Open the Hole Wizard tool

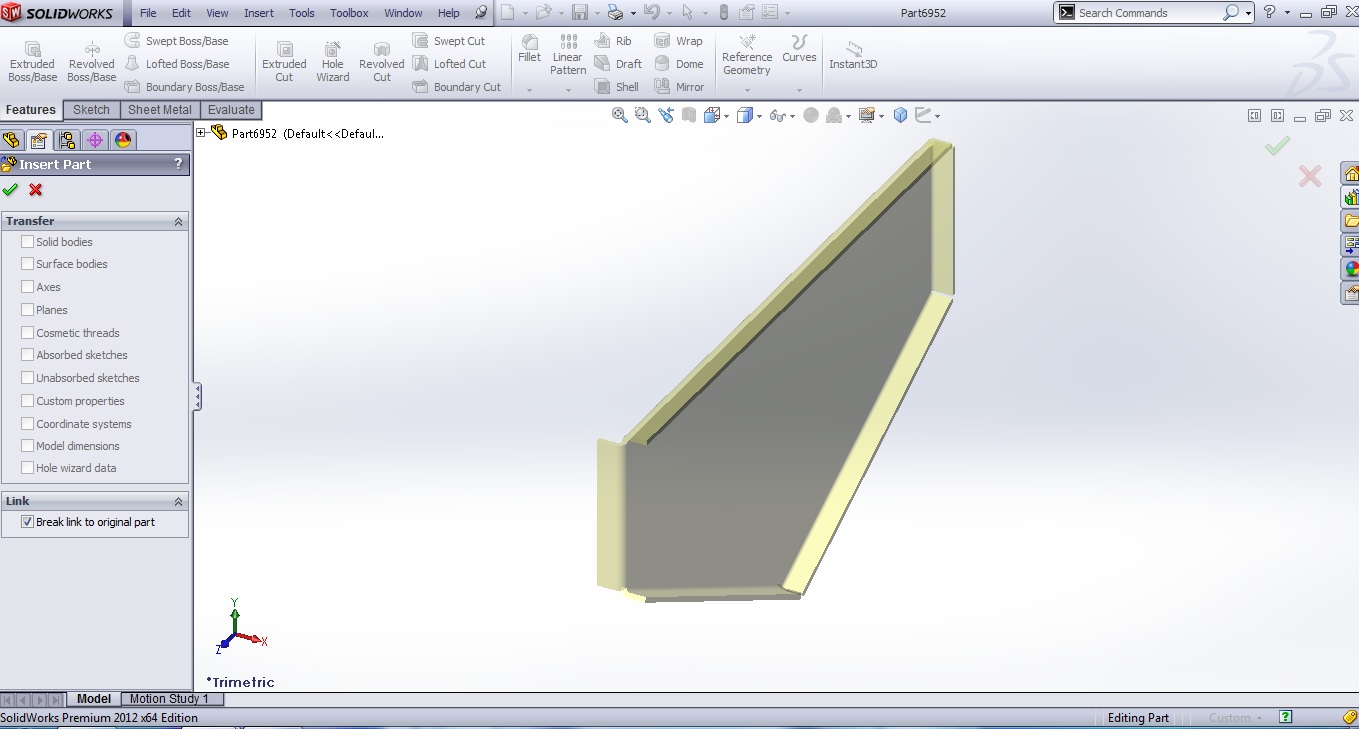coord(332,60)
